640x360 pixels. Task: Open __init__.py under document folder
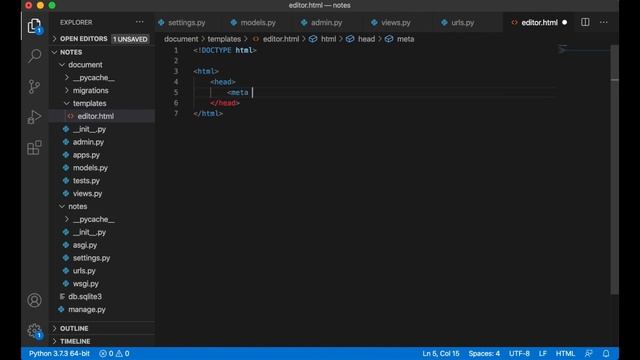pos(102,129)
